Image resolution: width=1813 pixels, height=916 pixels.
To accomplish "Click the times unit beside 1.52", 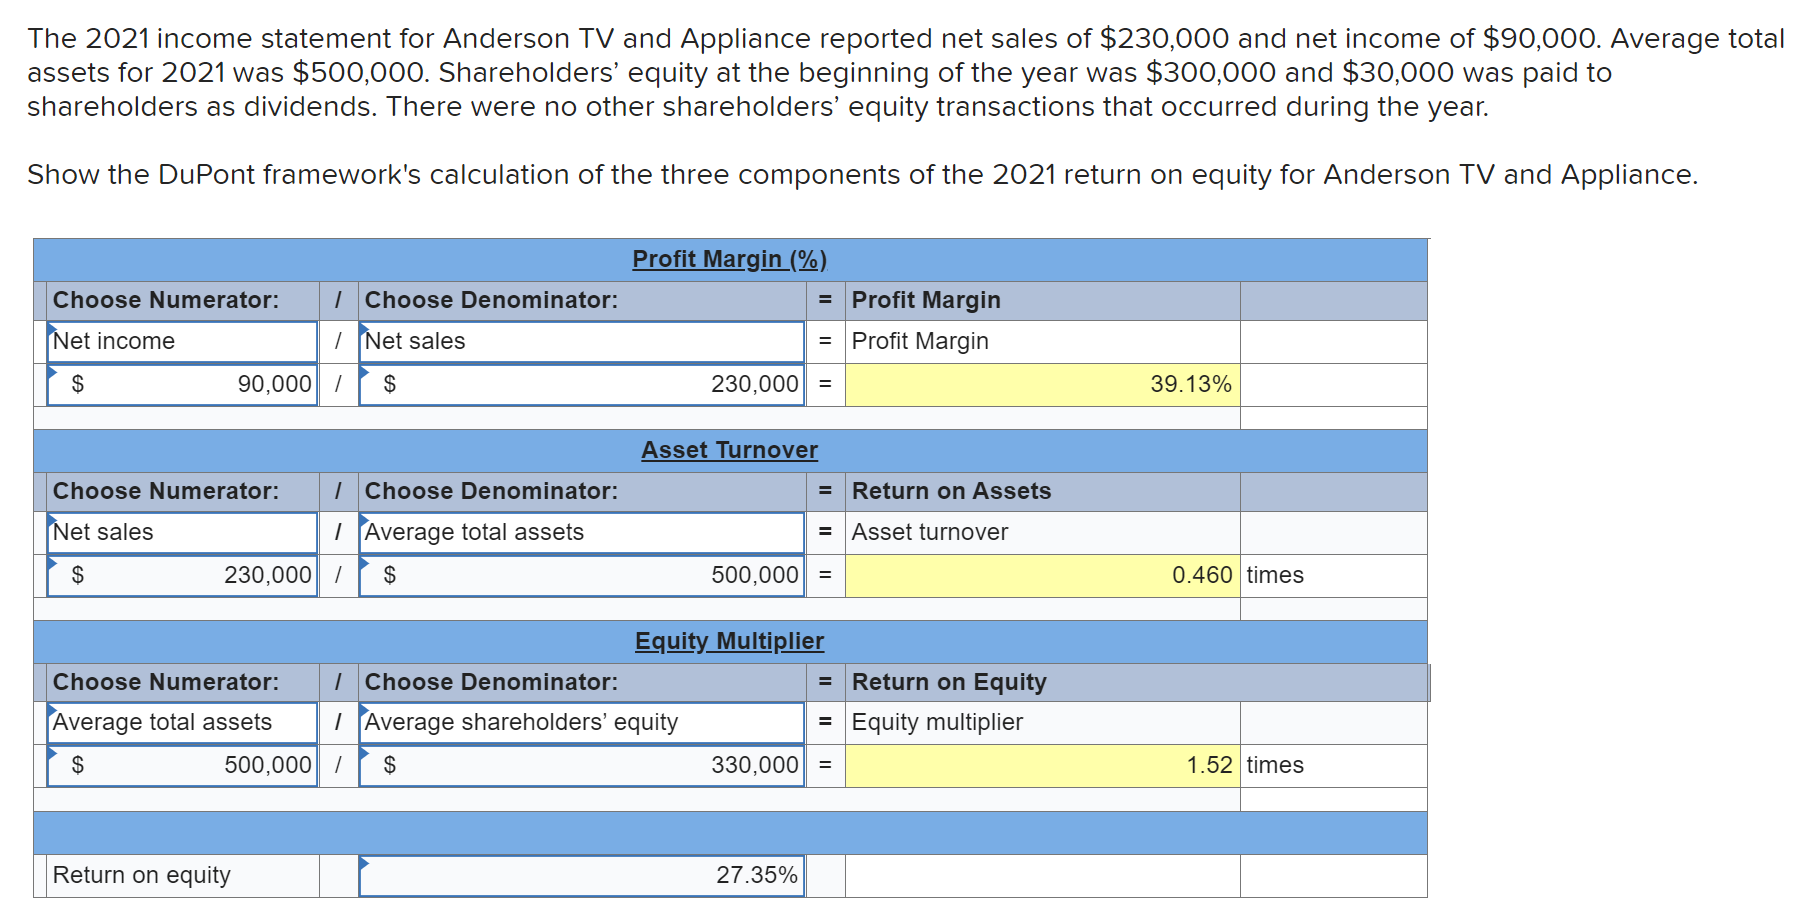I will (1275, 765).
